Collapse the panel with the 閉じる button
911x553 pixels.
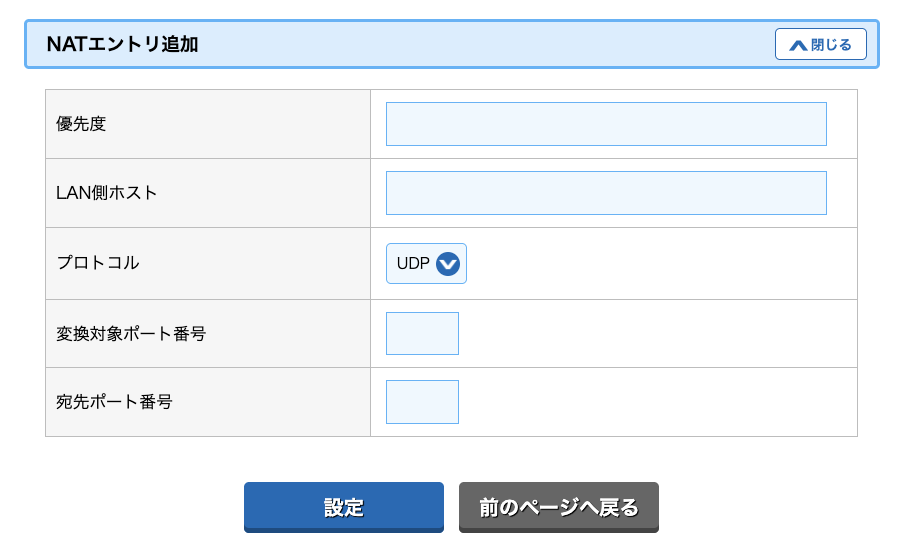(820, 44)
